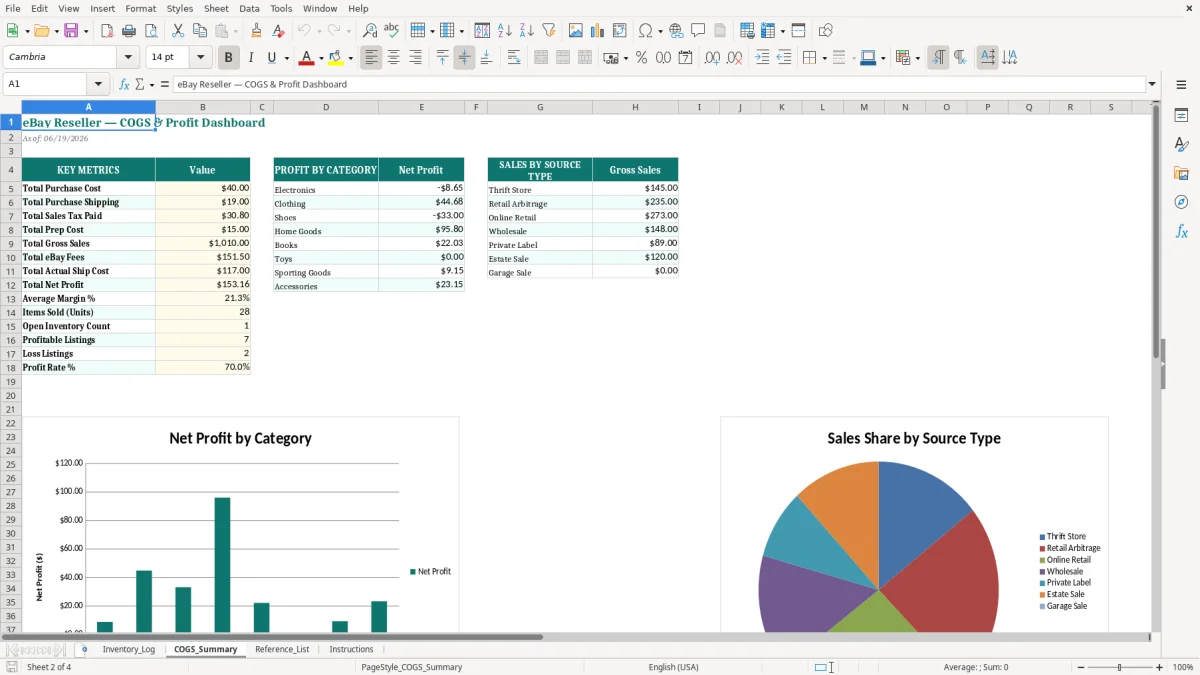The image size is (1200, 675).
Task: Open Find and Replace
Action: (370, 31)
